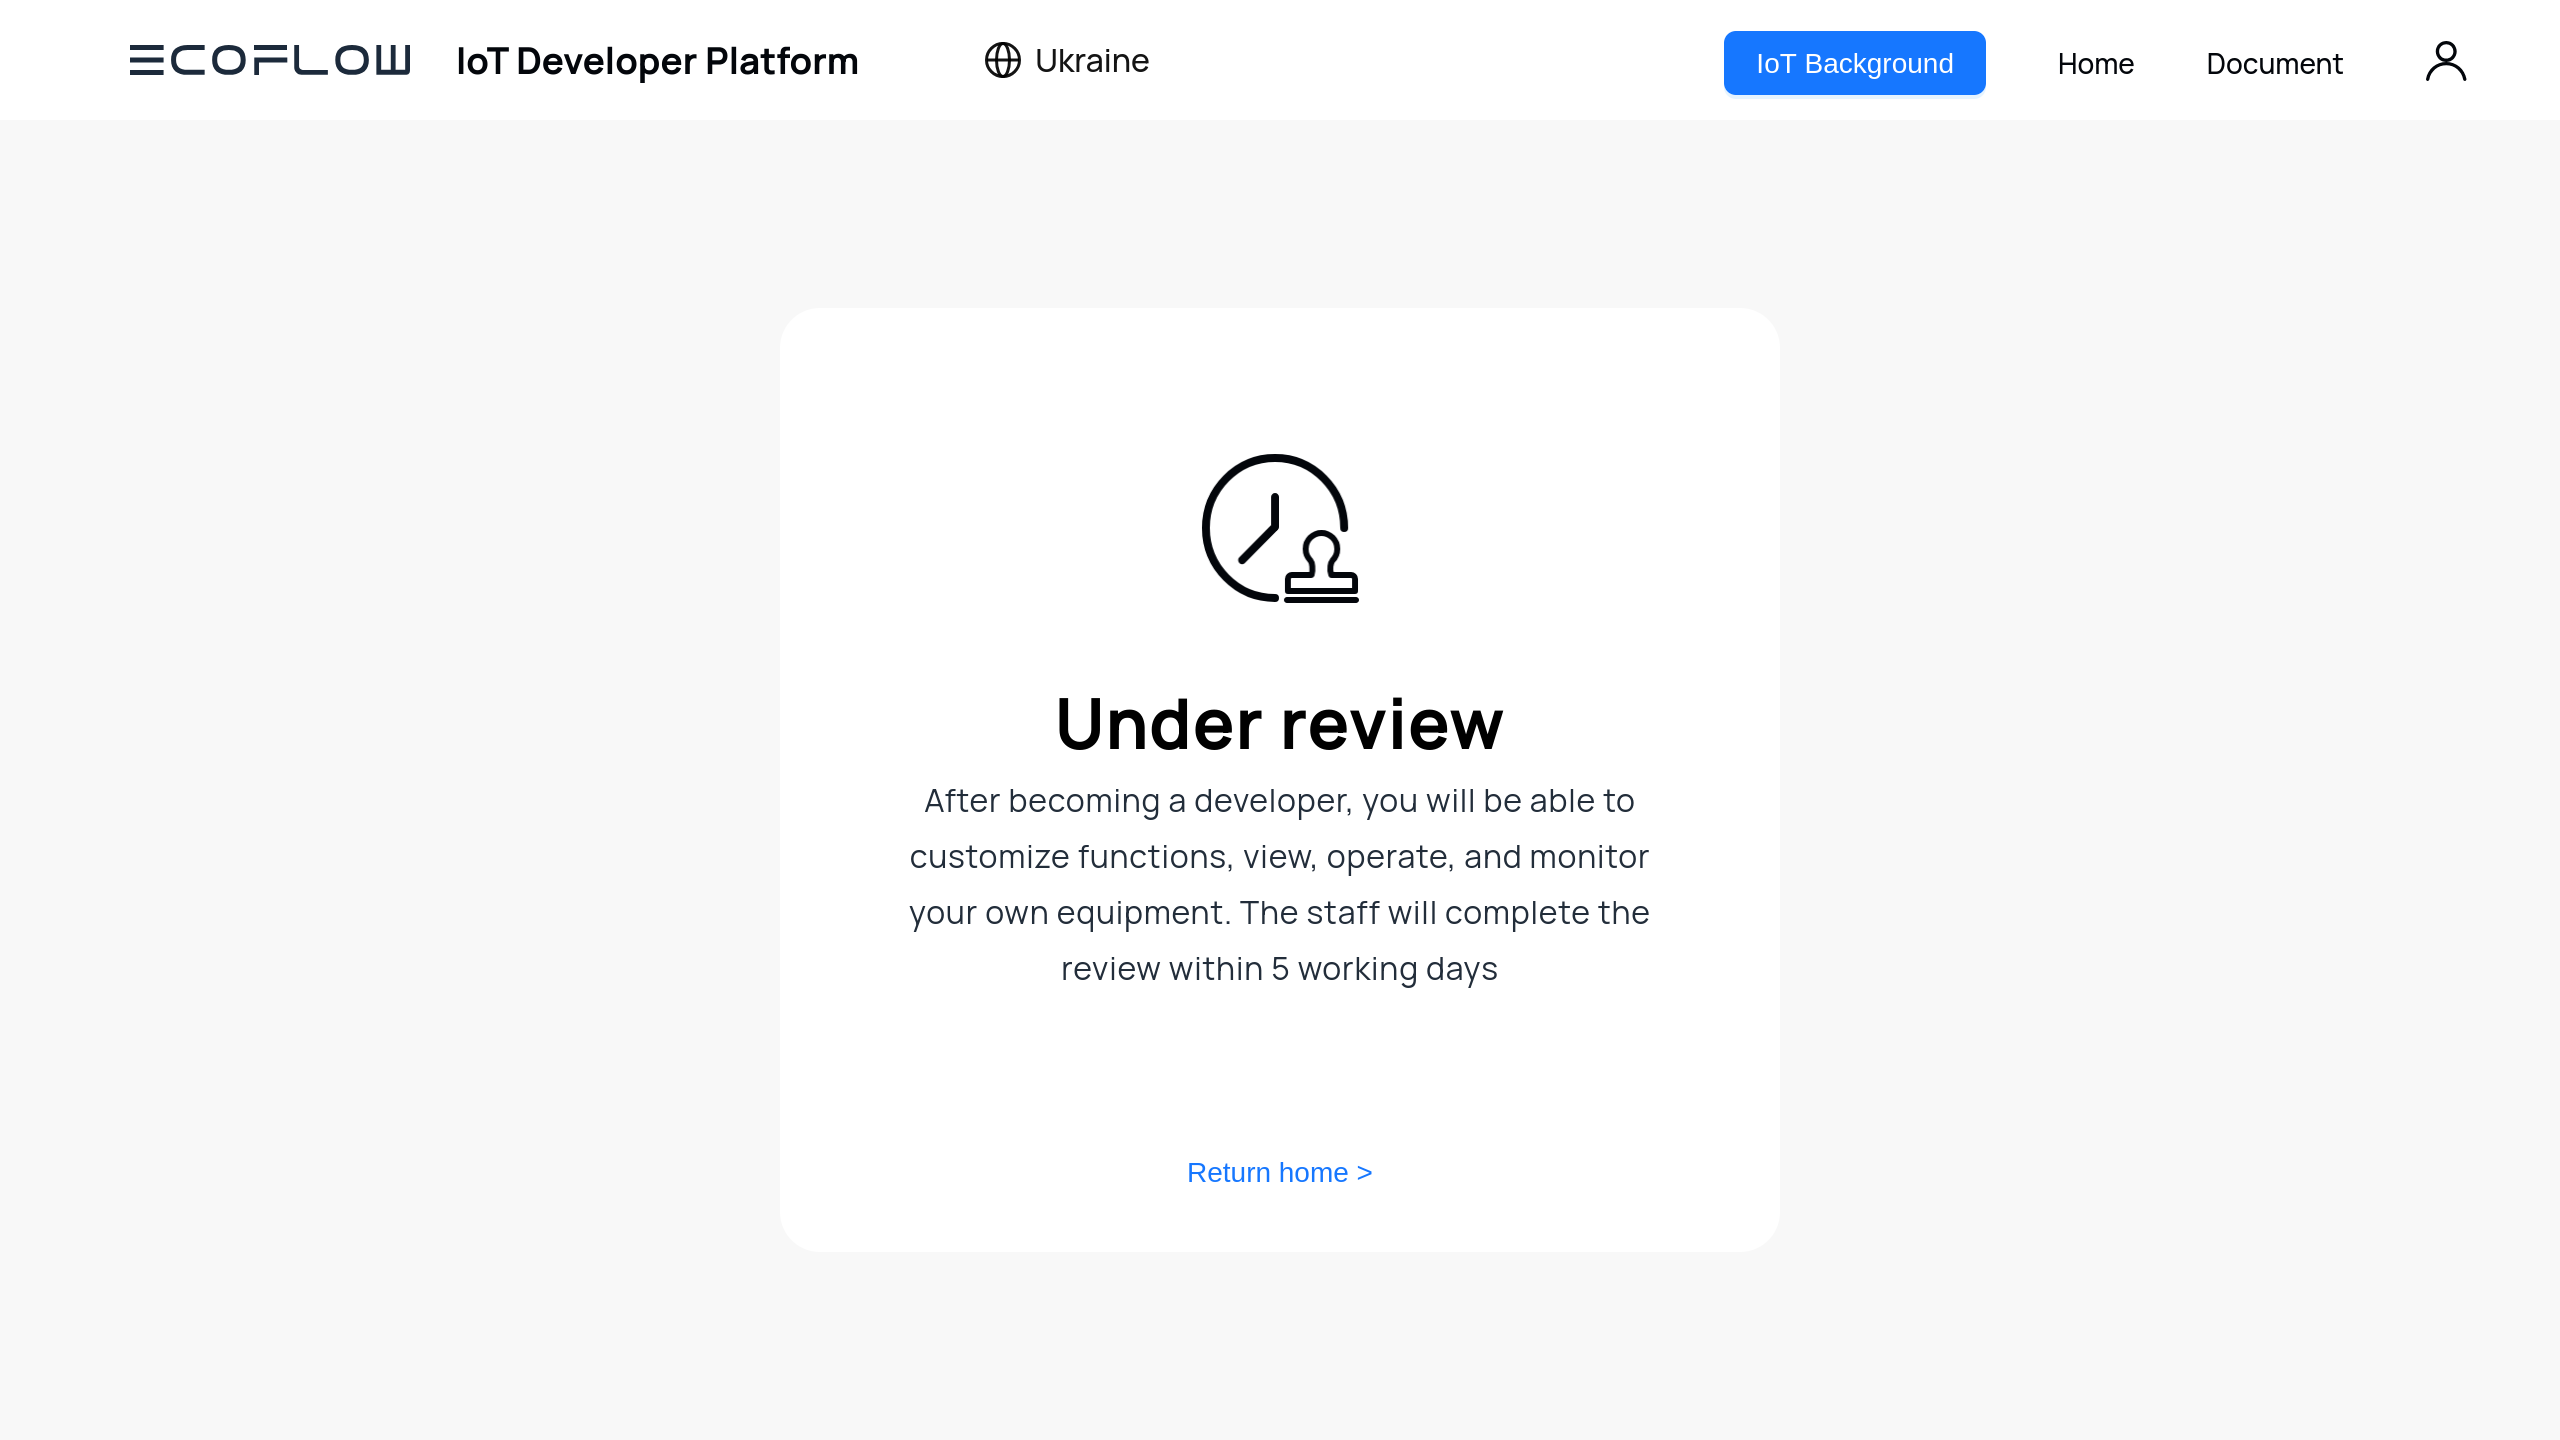
Task: Click the stamp symbol in review icon
Action: pyautogui.click(x=1322, y=567)
